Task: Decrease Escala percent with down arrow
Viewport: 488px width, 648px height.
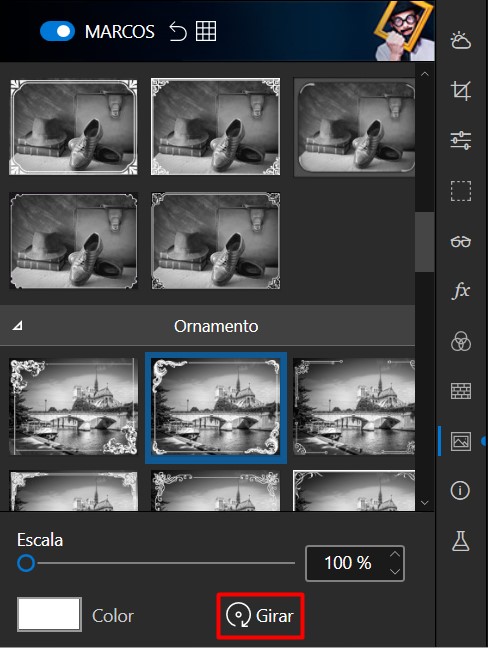Action: tap(395, 572)
